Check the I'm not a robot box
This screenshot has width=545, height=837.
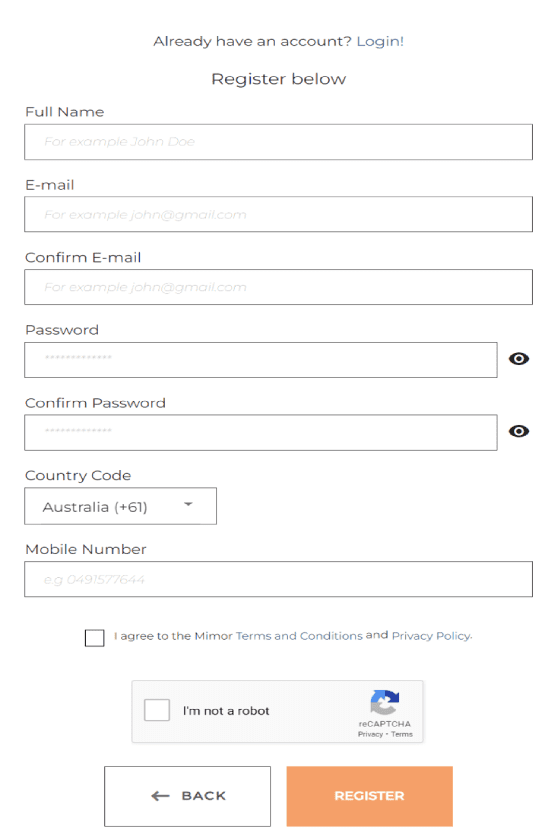click(x=157, y=710)
